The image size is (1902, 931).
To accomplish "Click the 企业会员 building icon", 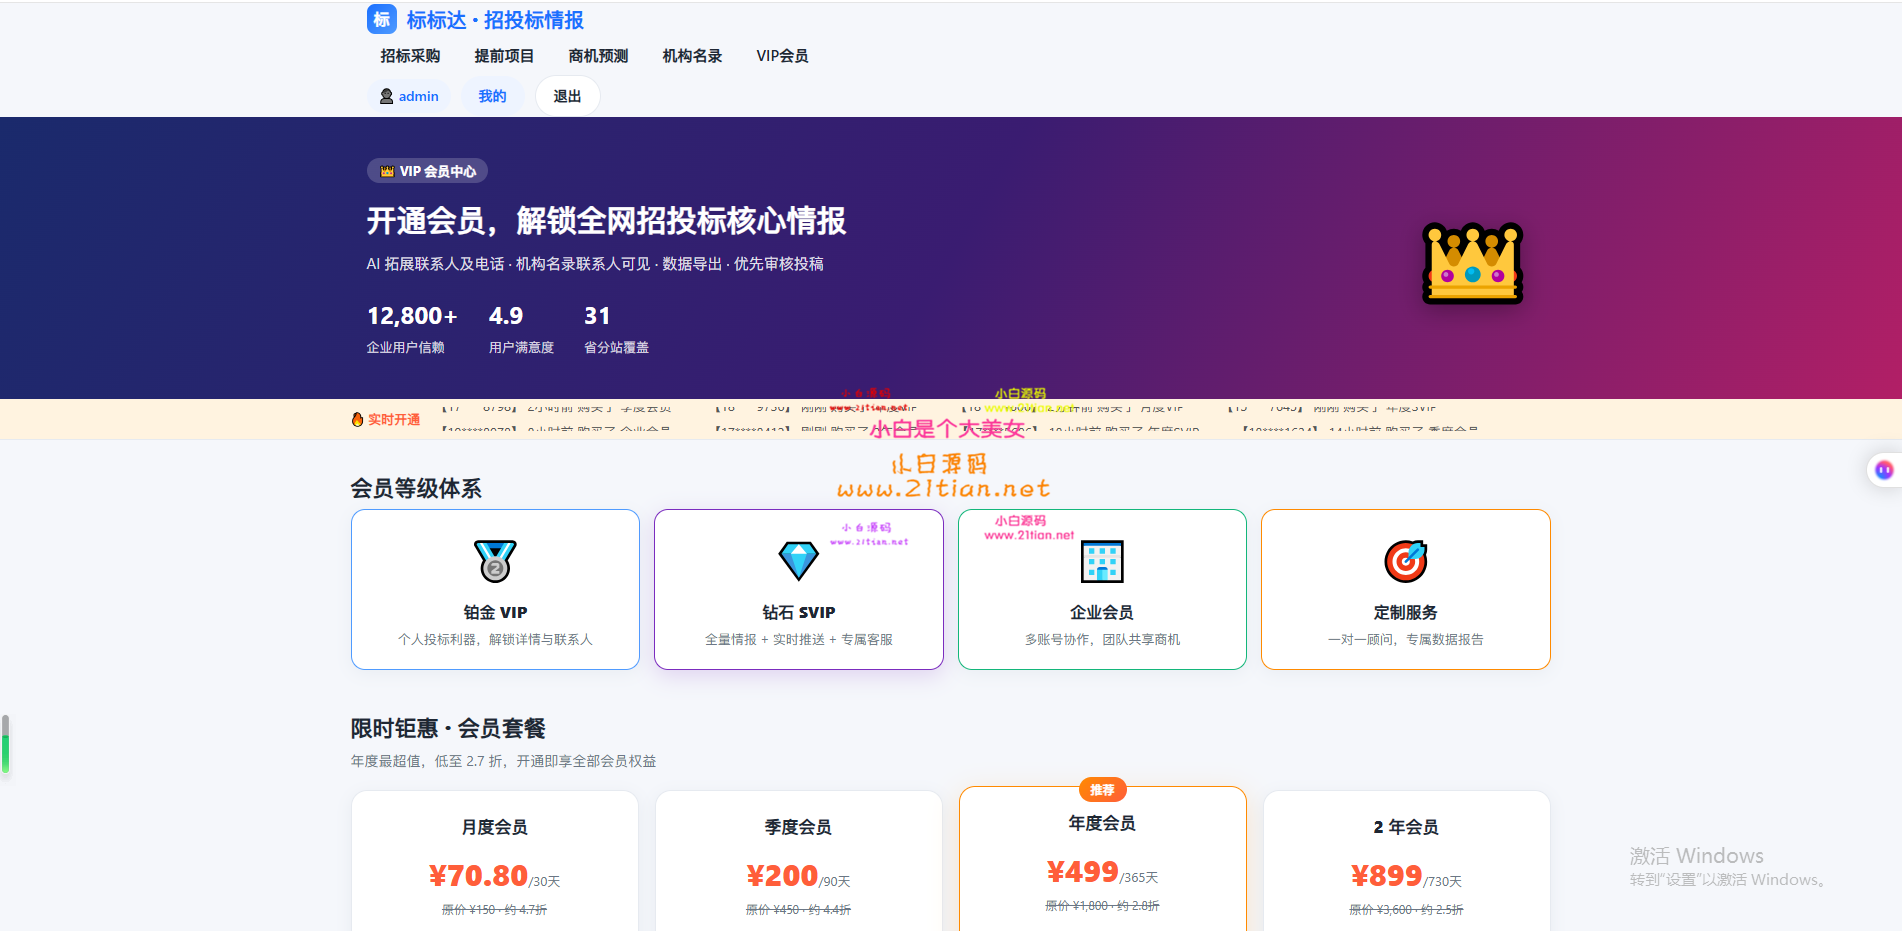I will click(1102, 561).
